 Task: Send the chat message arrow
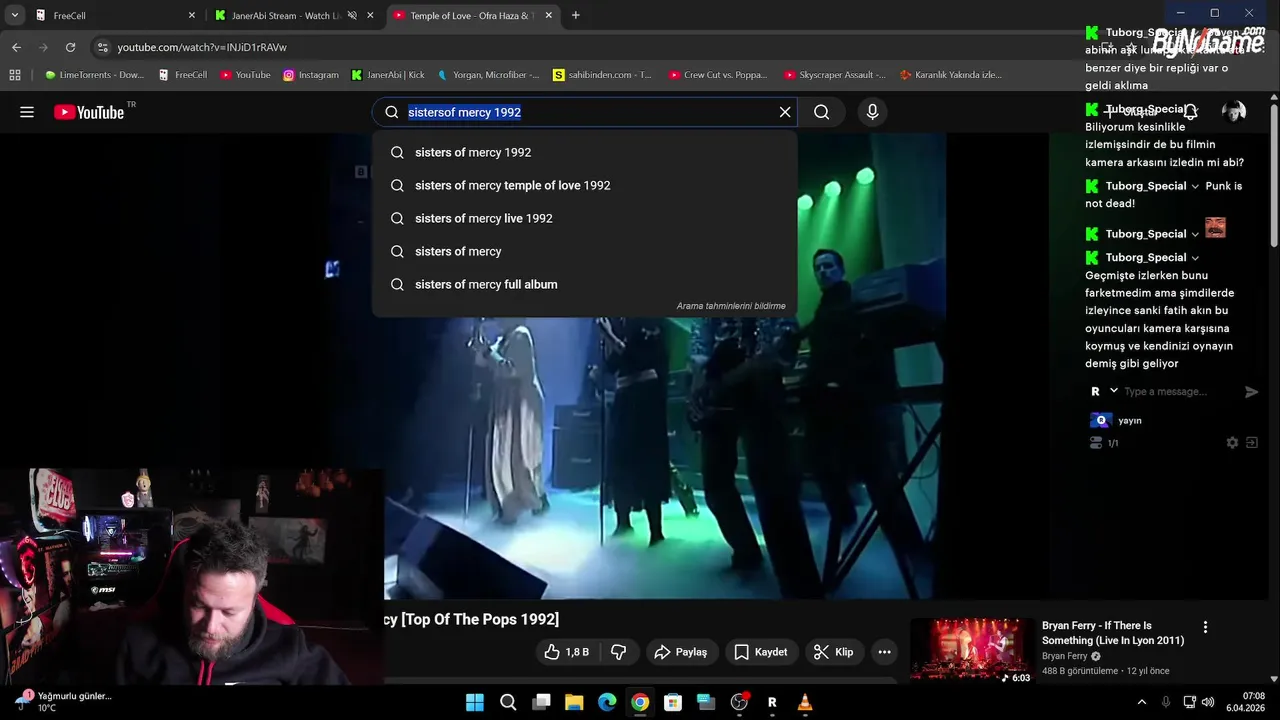pos(1251,392)
